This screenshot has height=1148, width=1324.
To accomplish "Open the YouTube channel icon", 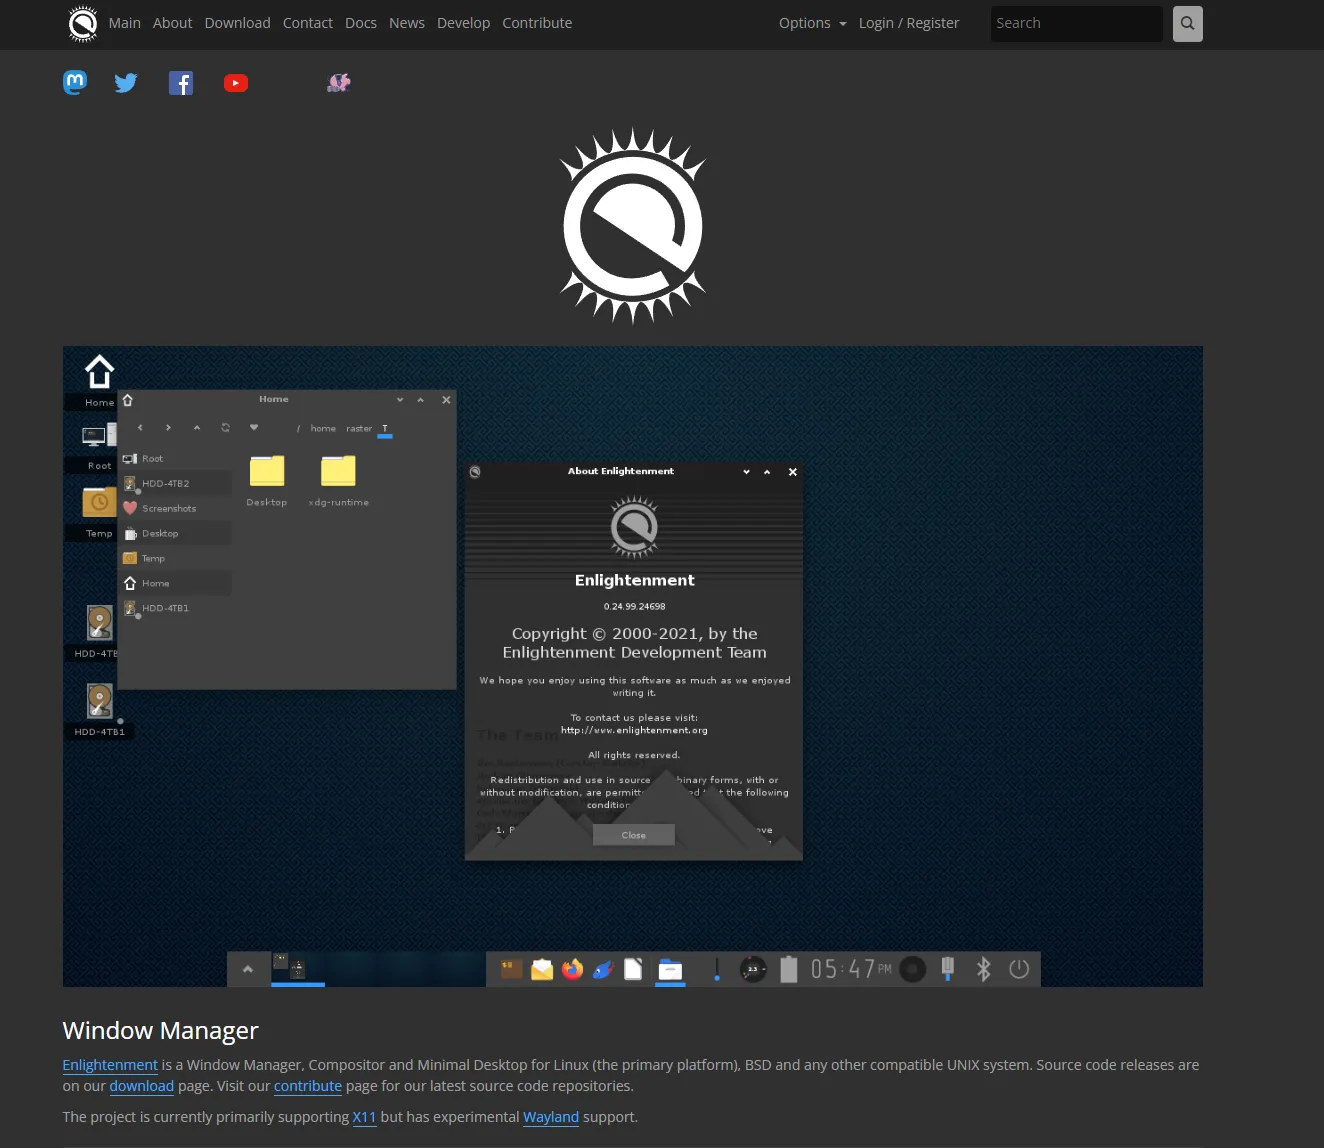I will tap(236, 83).
